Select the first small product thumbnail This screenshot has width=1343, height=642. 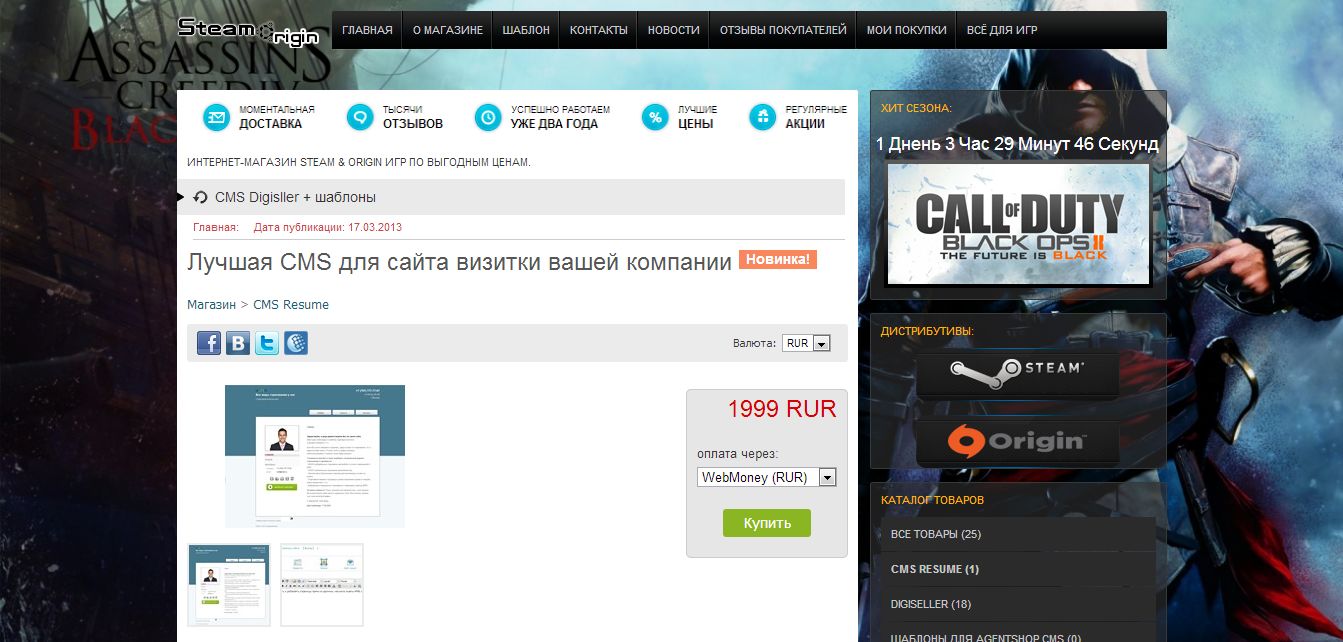(x=230, y=585)
